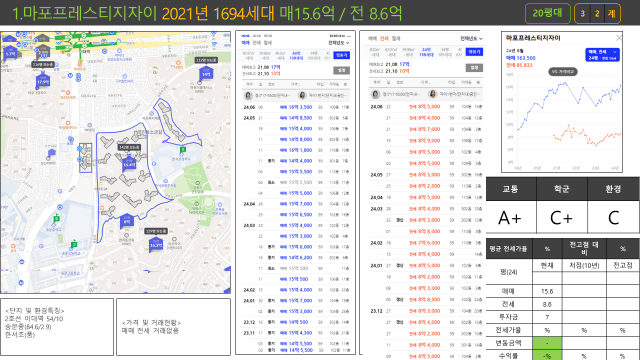Click the VS 가격비교 pill on the chart
This screenshot has width=640, height=360.
562,71
